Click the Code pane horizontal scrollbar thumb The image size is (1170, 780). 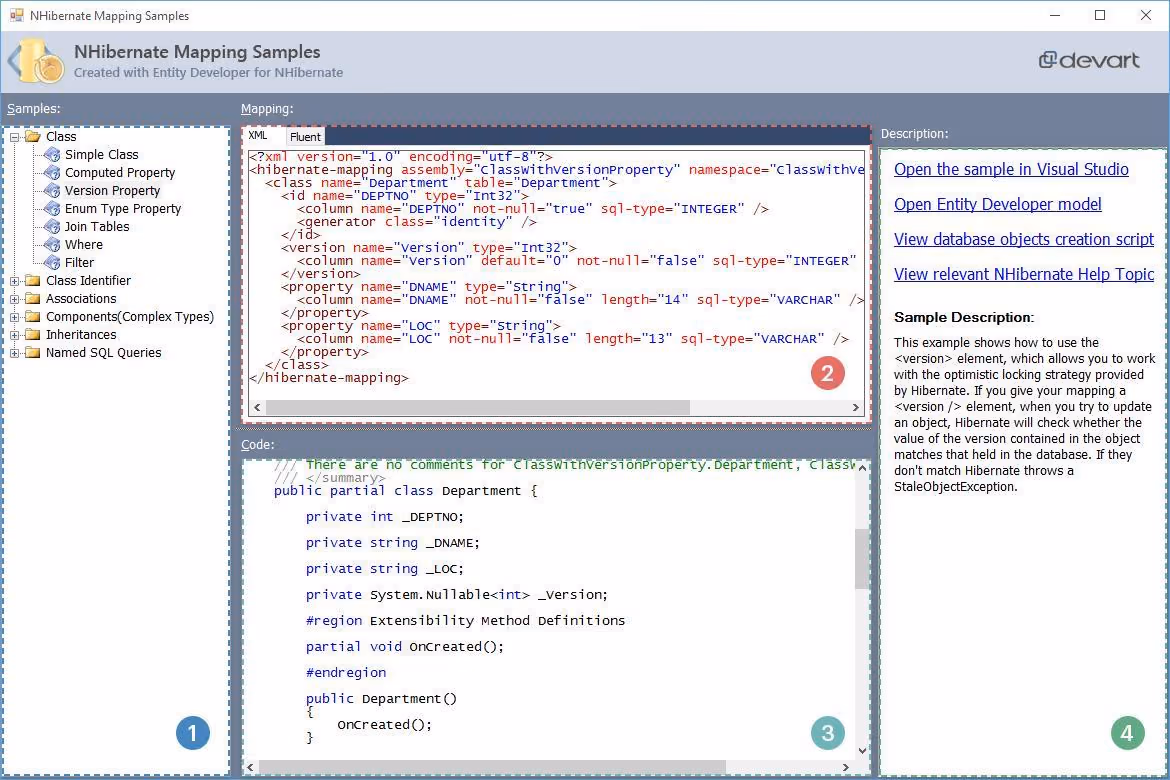coord(492,767)
